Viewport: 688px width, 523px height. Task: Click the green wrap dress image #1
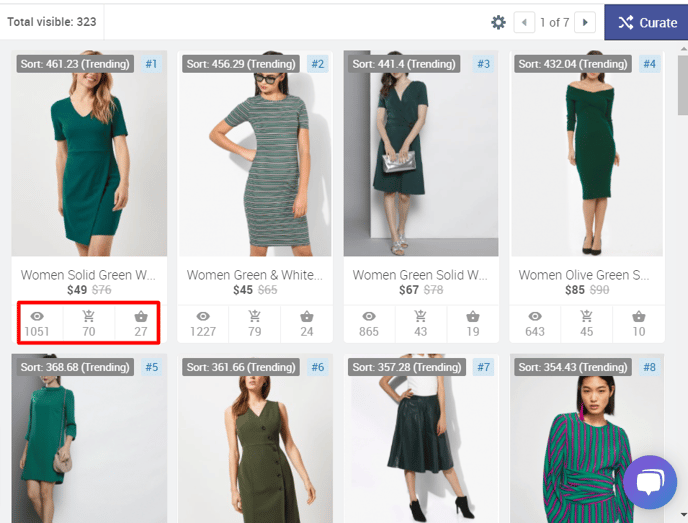pos(89,154)
